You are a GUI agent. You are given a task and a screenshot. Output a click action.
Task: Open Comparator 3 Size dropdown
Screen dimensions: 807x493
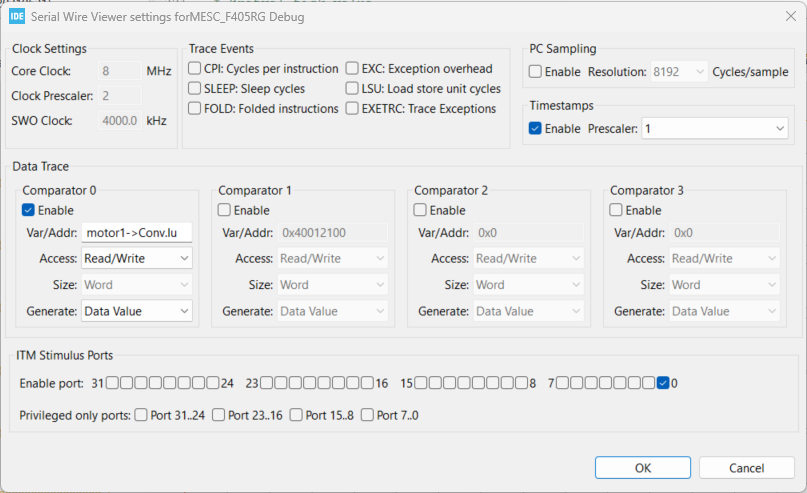(x=725, y=285)
